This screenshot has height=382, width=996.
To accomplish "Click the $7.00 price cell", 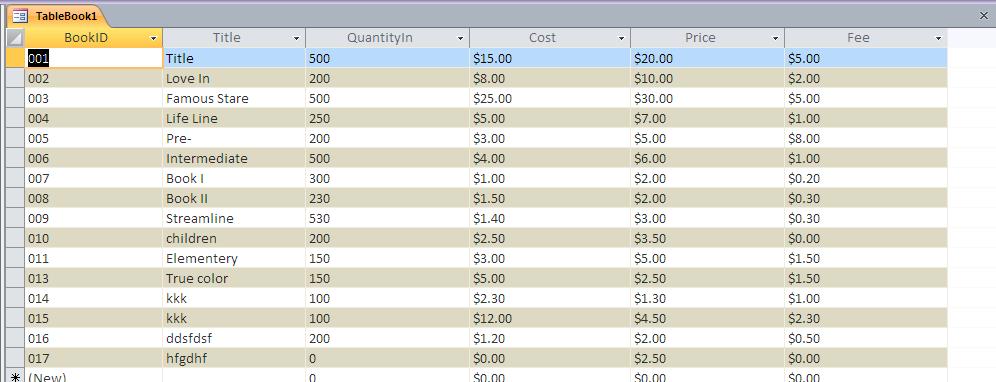I will (708, 118).
